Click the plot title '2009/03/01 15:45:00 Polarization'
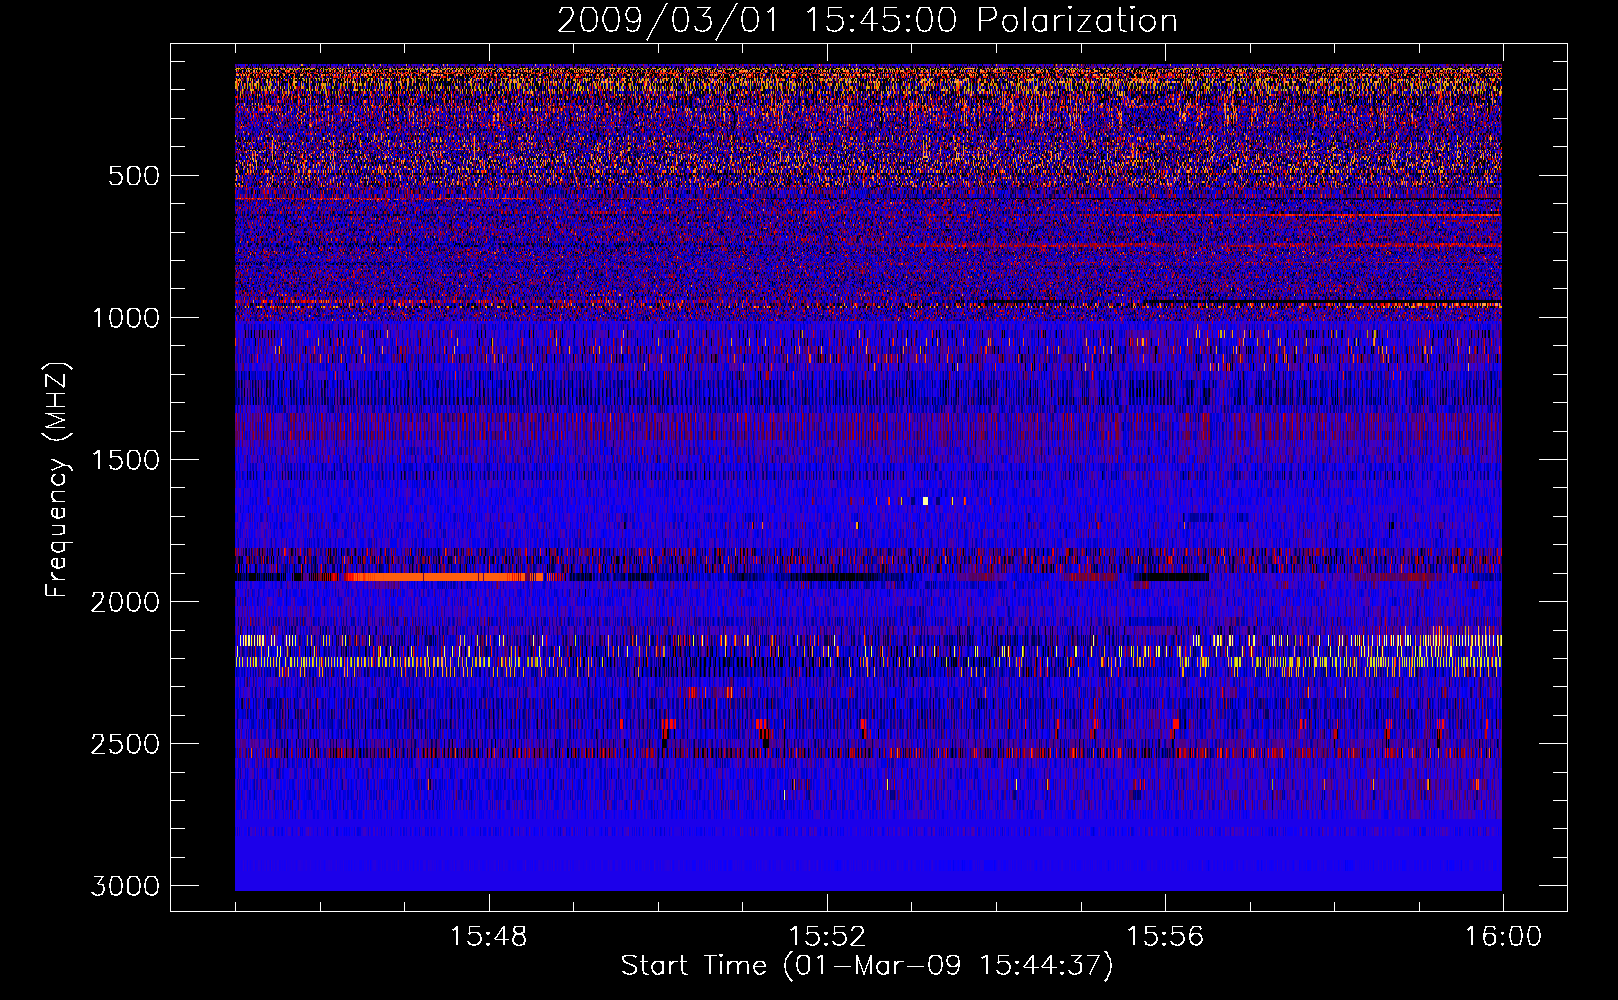1618x1000 pixels. point(867,20)
